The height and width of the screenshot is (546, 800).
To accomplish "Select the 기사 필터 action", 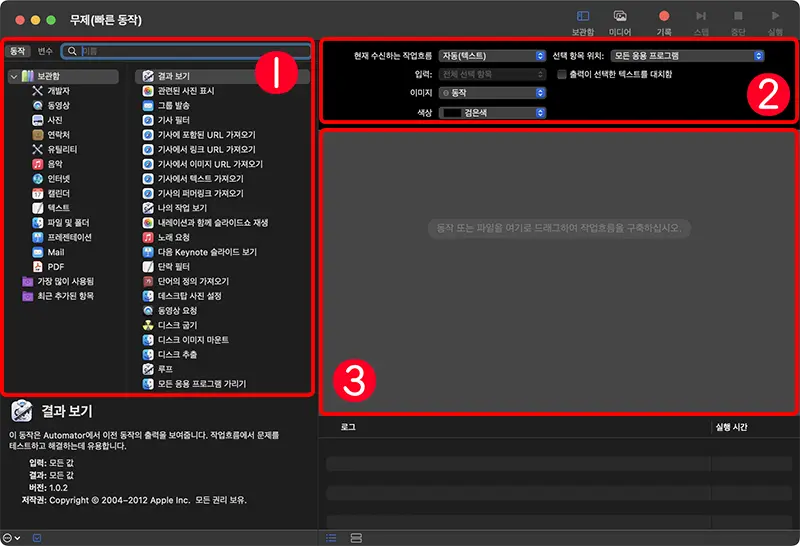I will (166, 120).
